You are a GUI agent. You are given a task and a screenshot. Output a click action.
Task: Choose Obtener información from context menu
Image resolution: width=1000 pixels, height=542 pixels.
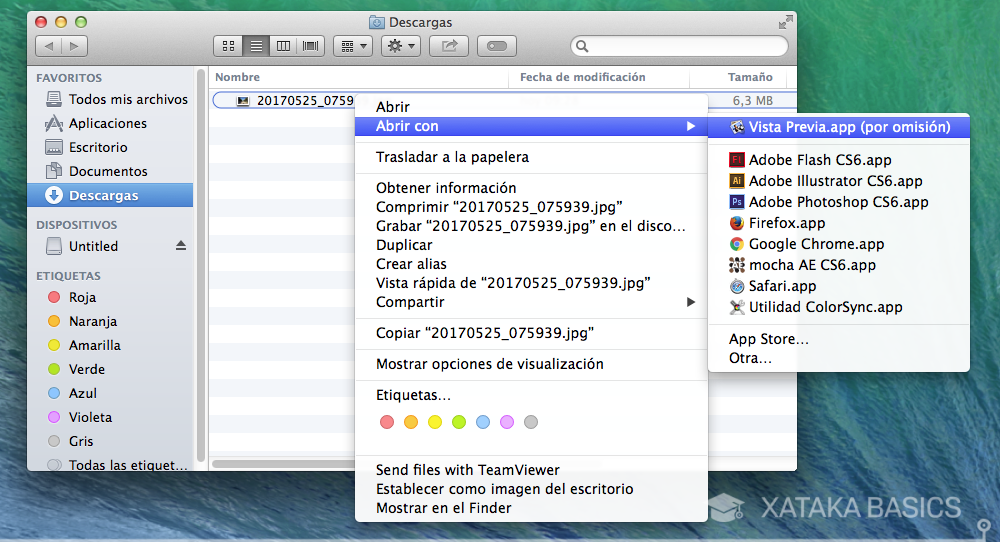pyautogui.click(x=446, y=188)
